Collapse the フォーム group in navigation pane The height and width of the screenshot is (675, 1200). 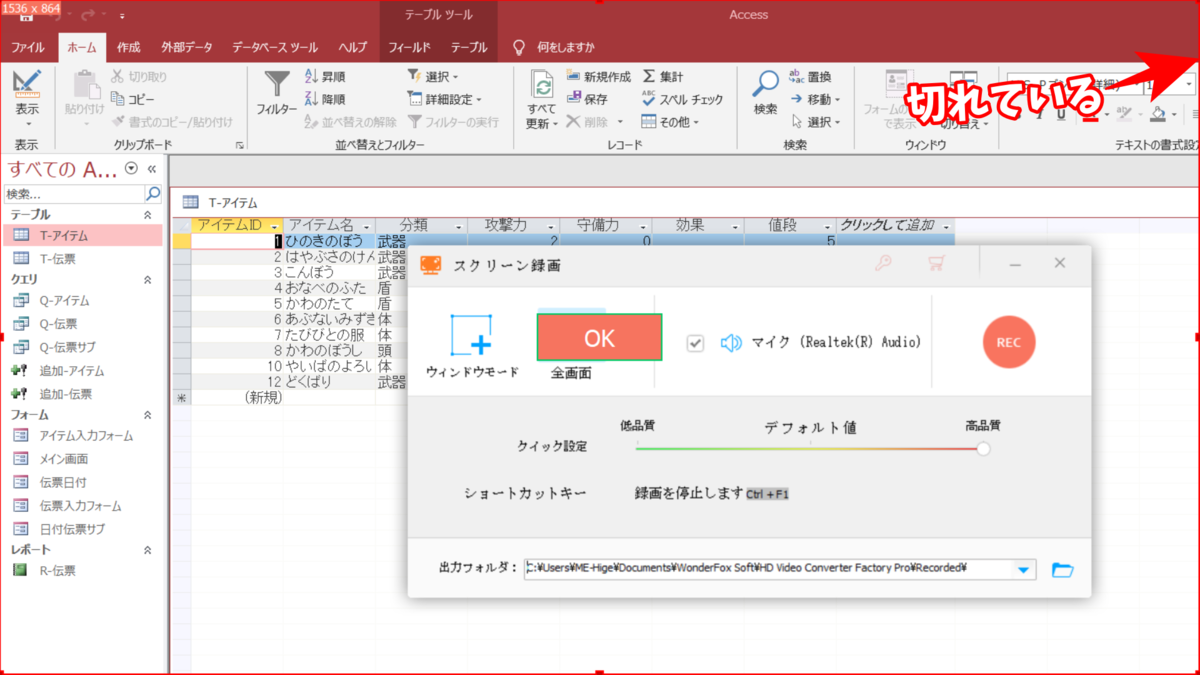click(x=148, y=415)
